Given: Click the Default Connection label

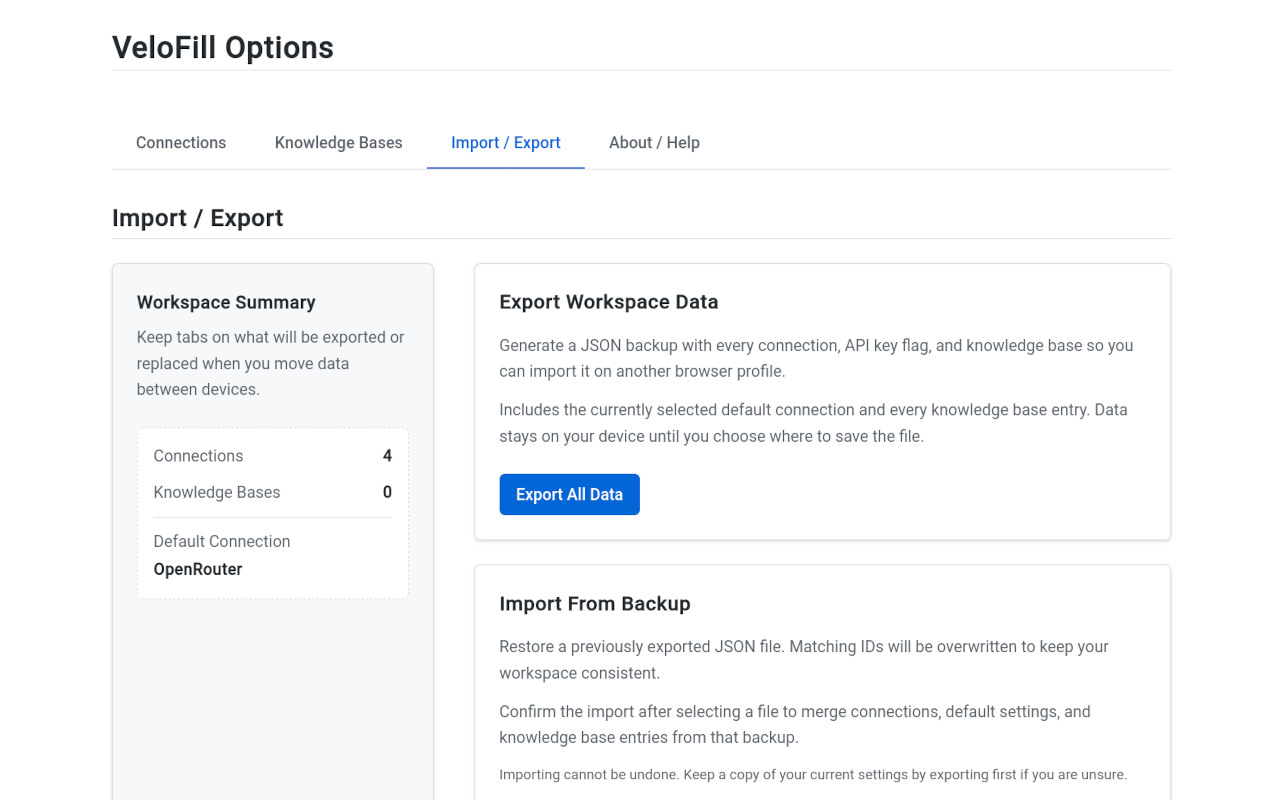Looking at the screenshot, I should pyautogui.click(x=221, y=541).
